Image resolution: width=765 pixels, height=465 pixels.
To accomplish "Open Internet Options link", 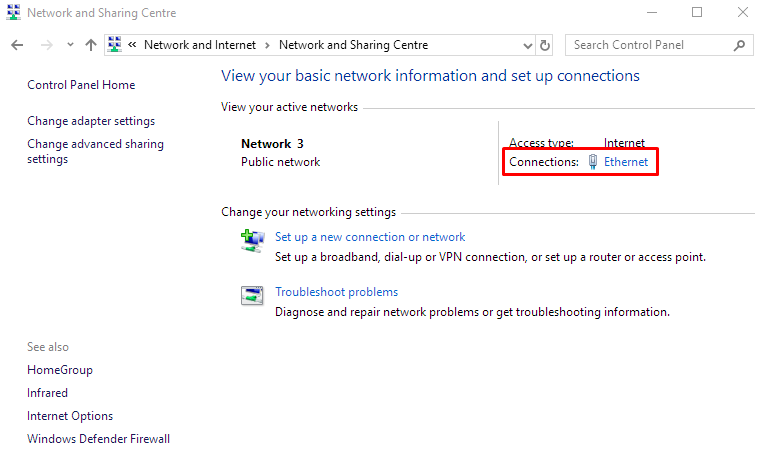I will coord(70,416).
